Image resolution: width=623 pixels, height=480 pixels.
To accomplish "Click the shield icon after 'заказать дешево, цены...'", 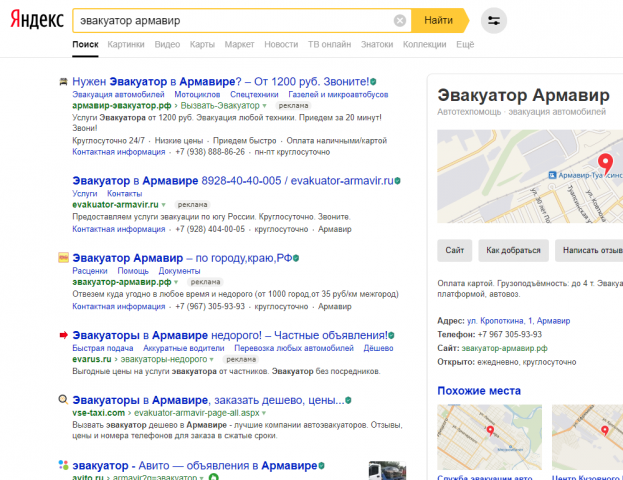I will [348, 400].
